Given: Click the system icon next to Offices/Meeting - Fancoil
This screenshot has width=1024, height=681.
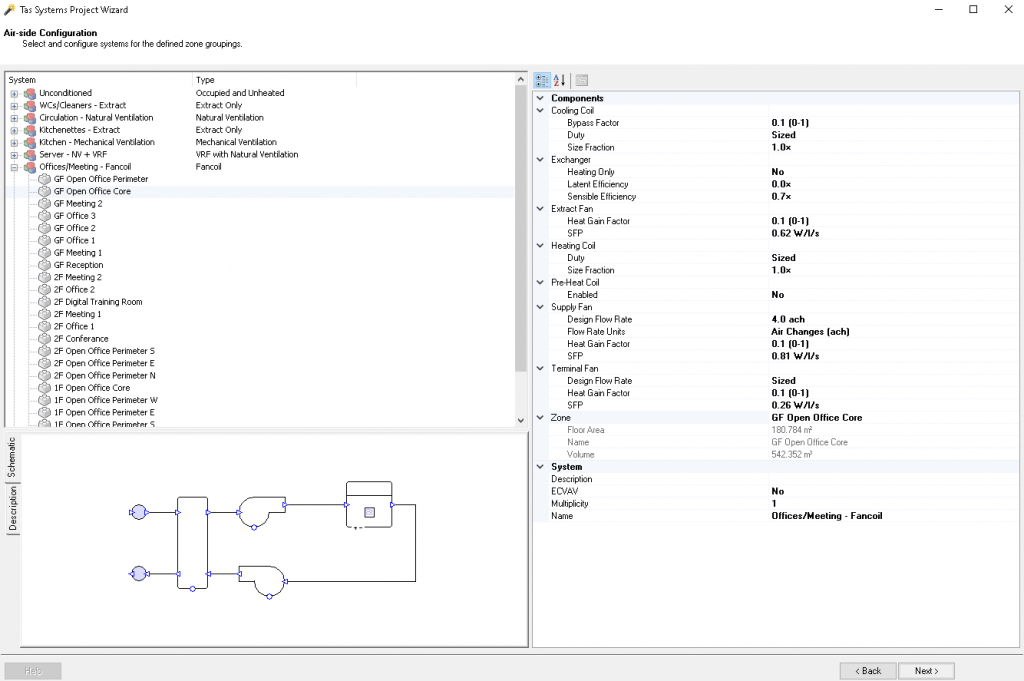Looking at the screenshot, I should [x=27, y=167].
